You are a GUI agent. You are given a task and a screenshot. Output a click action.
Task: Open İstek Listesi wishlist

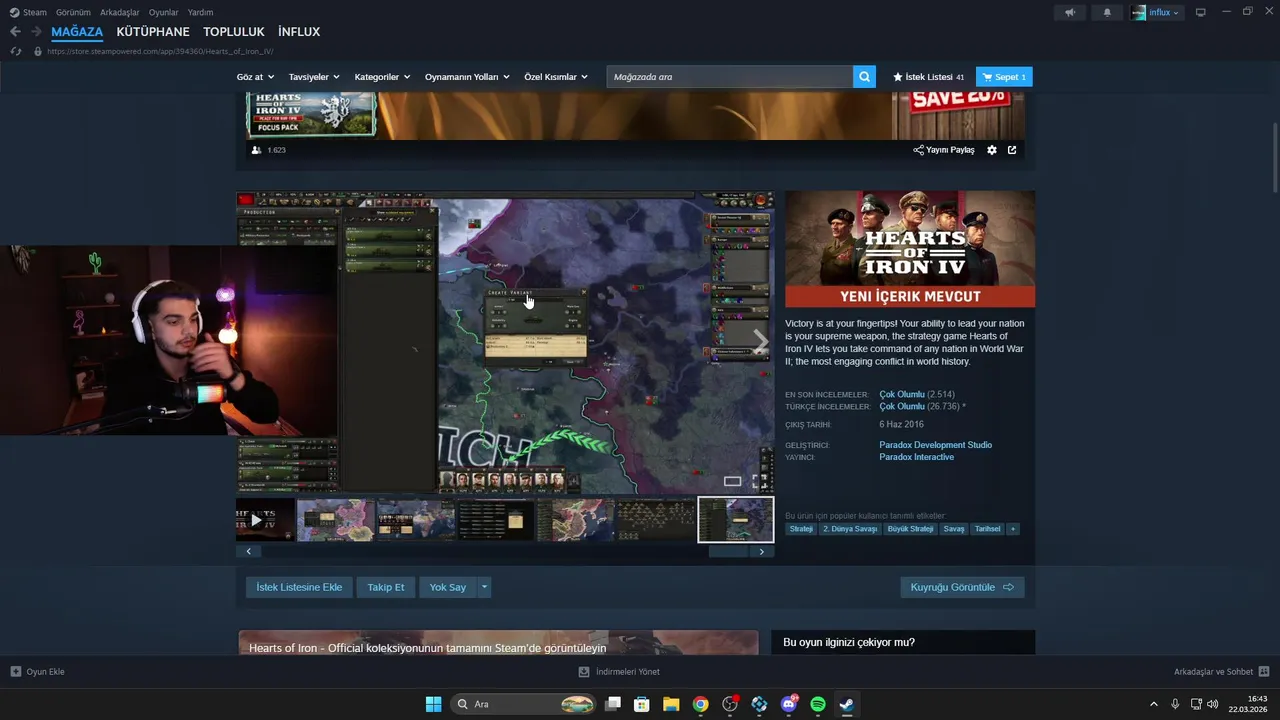pos(929,77)
